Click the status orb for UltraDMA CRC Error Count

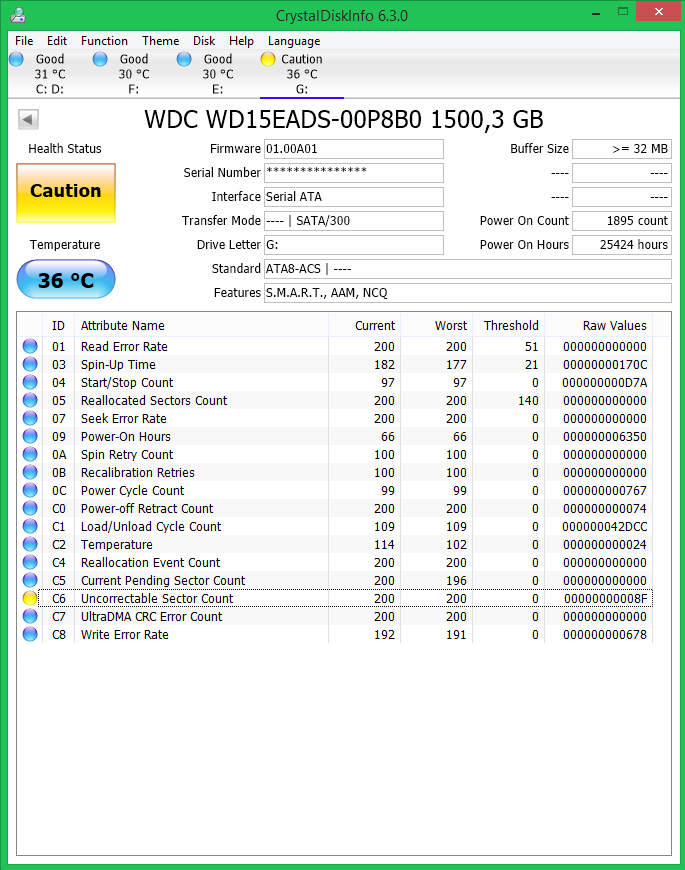30,616
